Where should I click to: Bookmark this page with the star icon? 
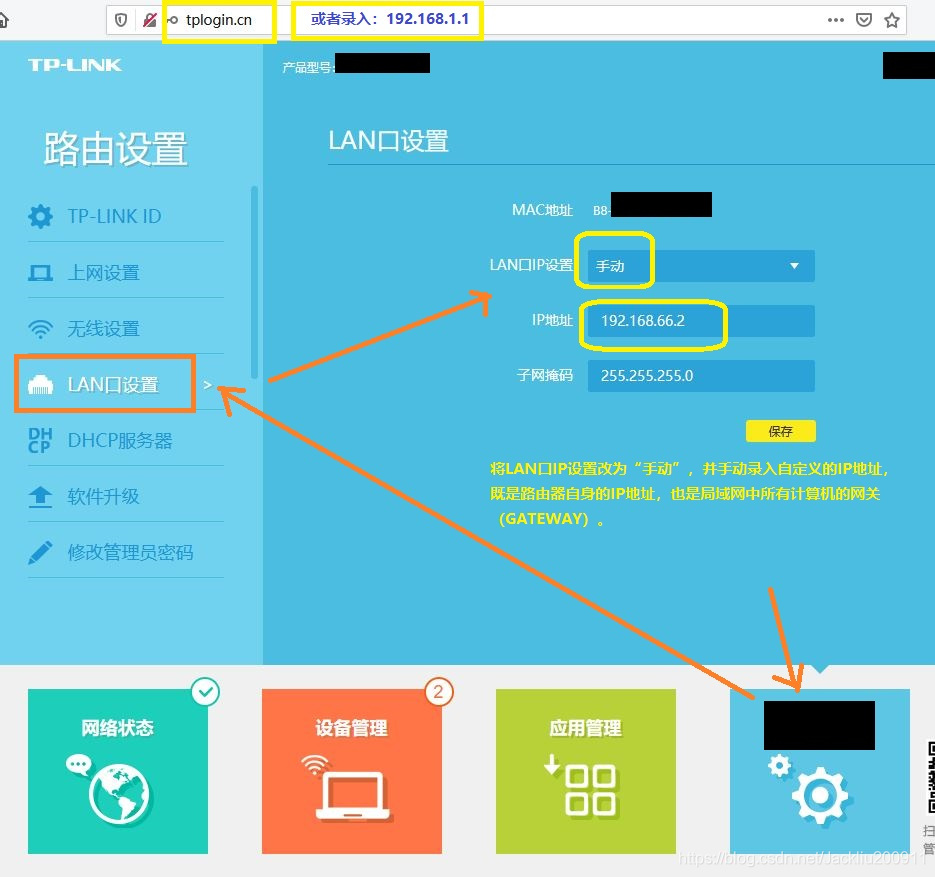pyautogui.click(x=892, y=20)
